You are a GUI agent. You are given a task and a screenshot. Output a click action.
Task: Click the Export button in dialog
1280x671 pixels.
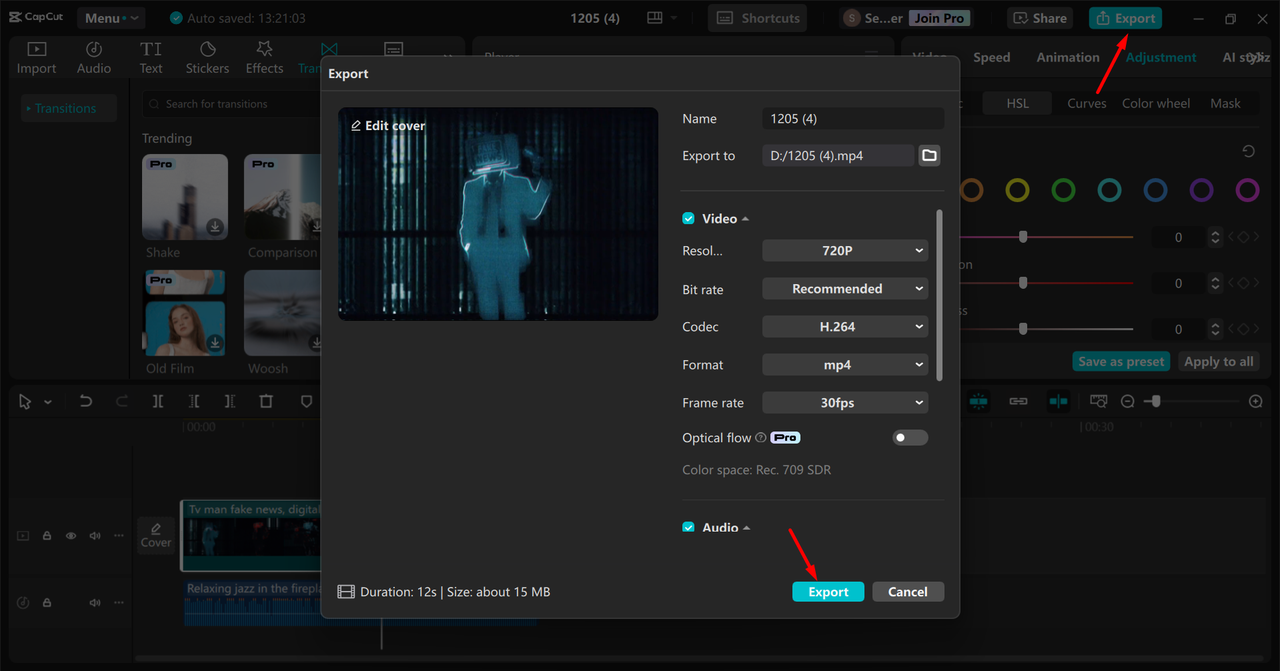[x=828, y=592]
